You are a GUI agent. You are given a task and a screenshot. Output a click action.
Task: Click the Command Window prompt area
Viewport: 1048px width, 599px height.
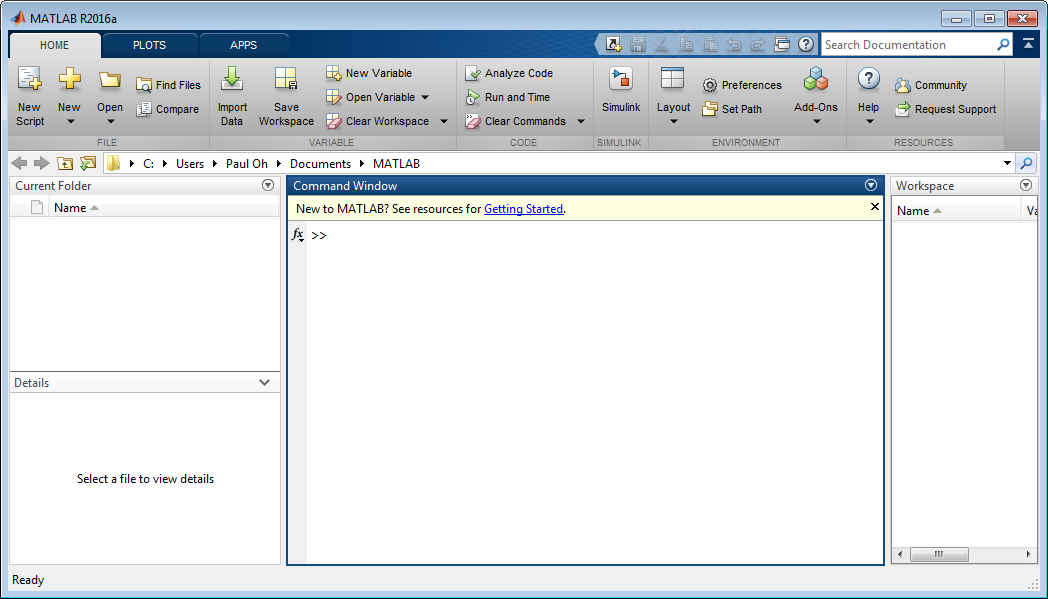pyautogui.click(x=595, y=394)
